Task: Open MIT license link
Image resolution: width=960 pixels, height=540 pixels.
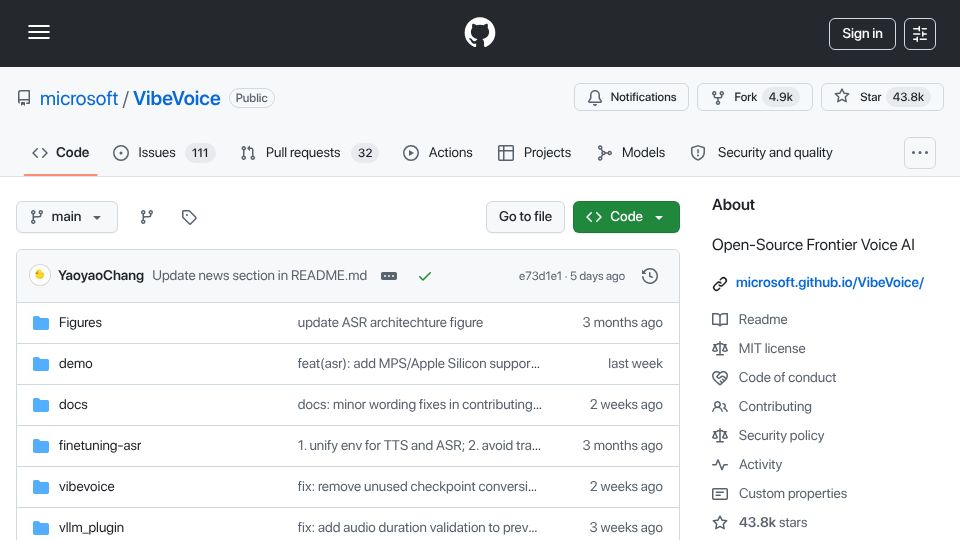Action: [772, 348]
